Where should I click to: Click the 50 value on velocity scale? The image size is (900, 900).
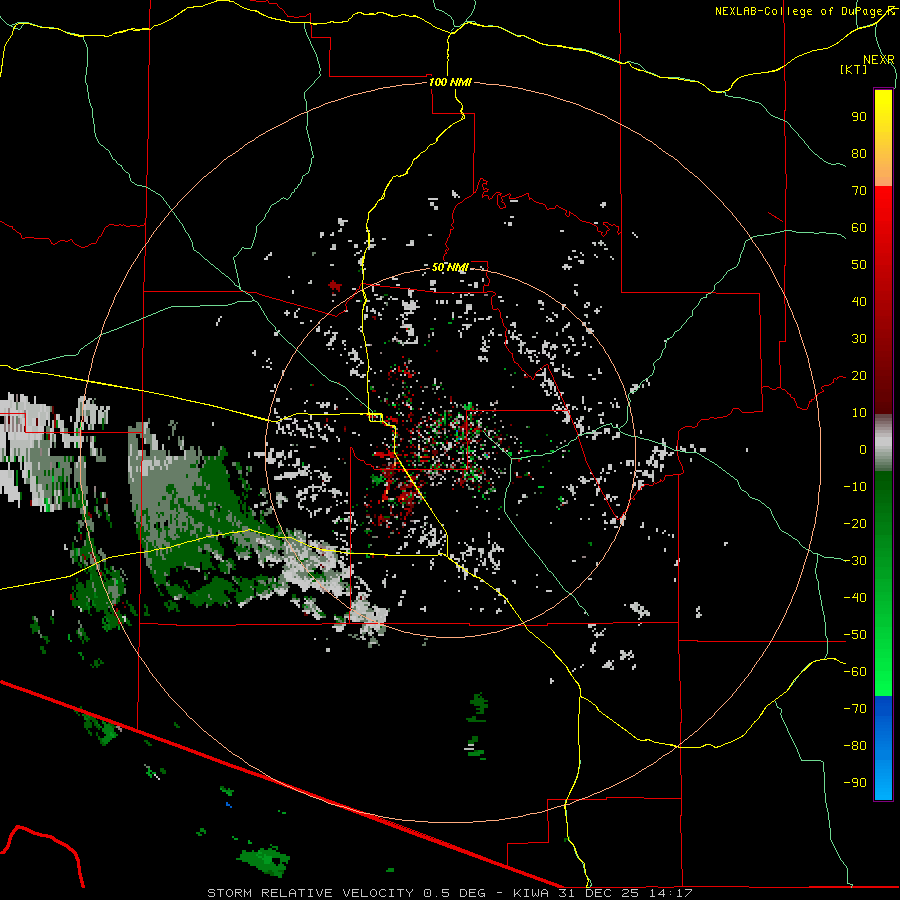point(859,265)
